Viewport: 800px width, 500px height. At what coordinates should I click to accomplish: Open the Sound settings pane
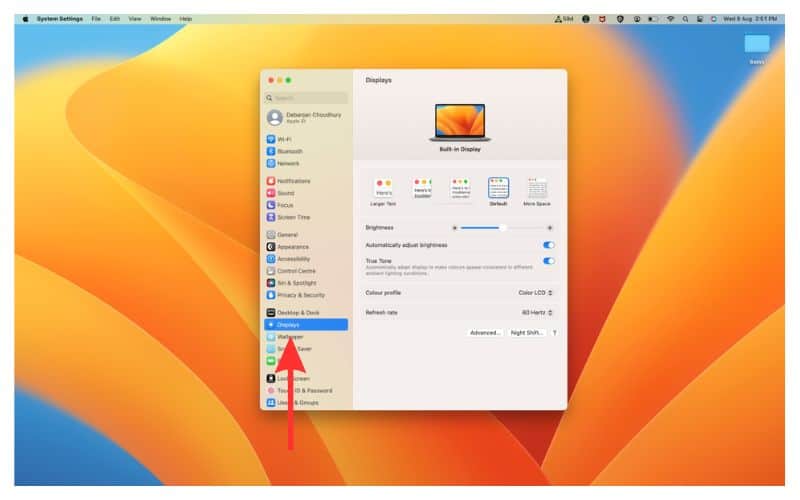(x=285, y=193)
